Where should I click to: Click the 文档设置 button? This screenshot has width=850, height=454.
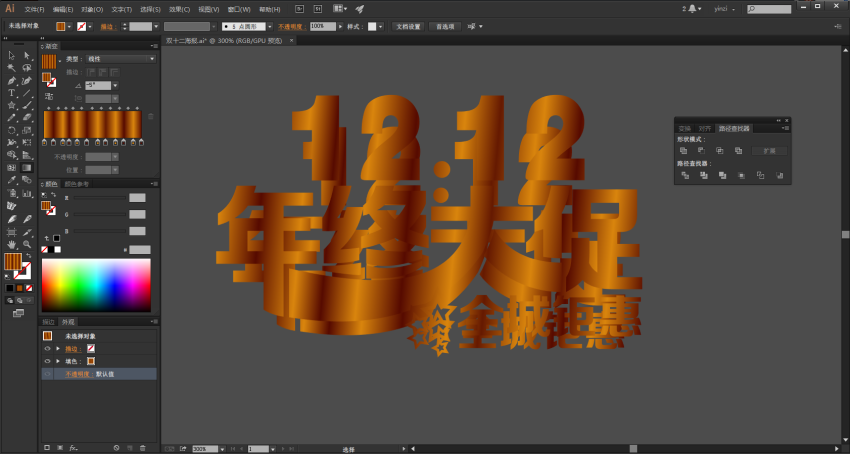coord(408,27)
